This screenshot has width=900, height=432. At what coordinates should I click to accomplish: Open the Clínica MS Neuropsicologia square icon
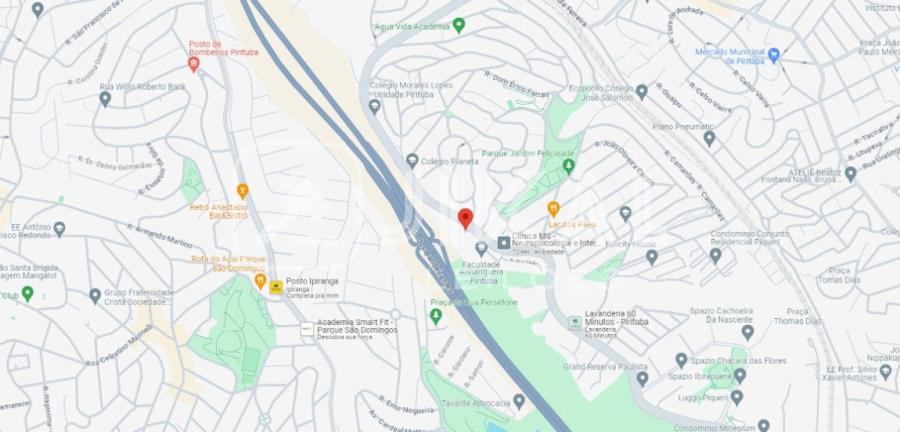coord(504,243)
